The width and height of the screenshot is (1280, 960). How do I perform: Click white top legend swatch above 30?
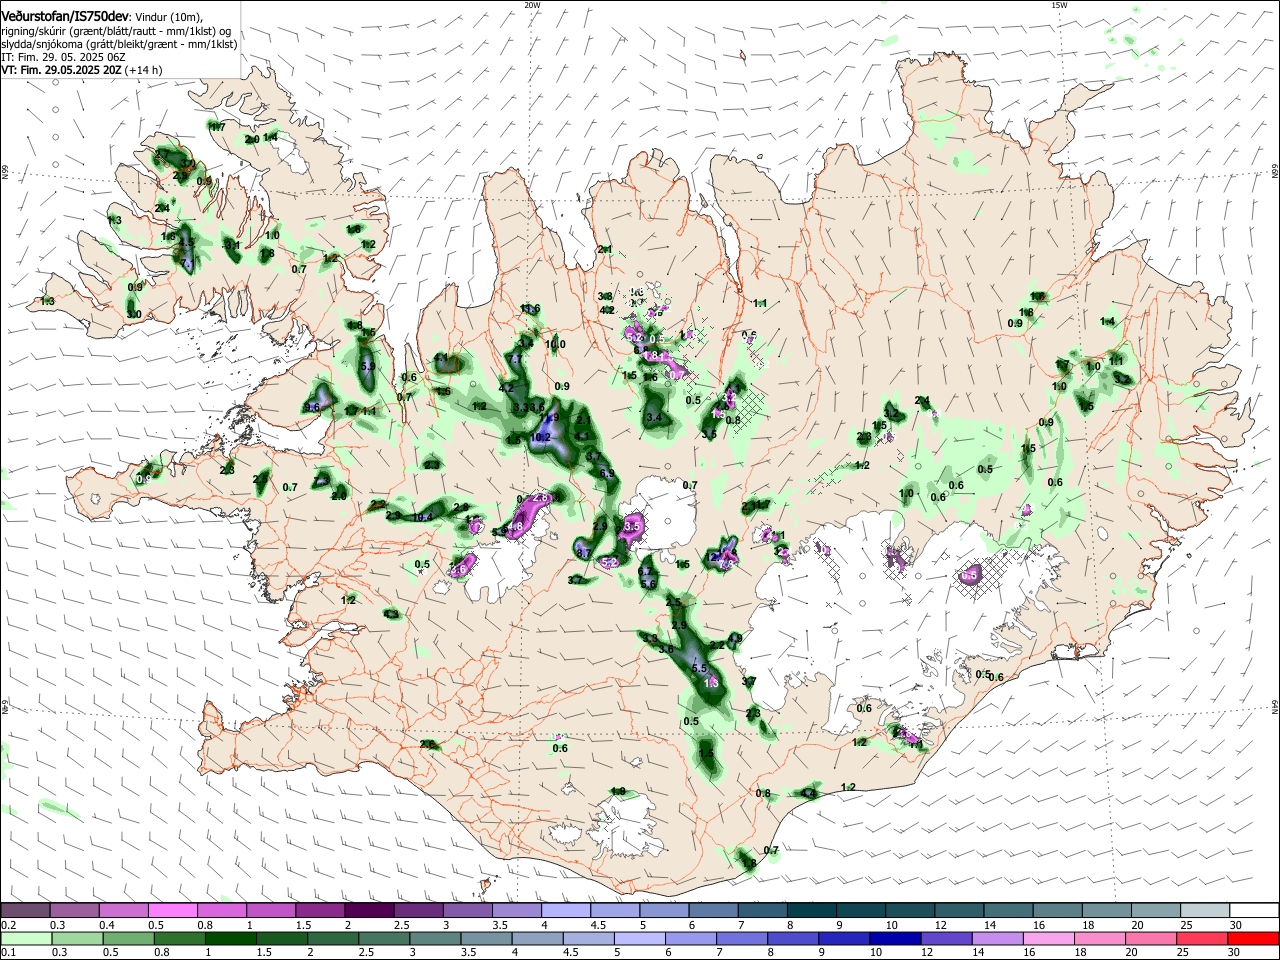point(1255,911)
